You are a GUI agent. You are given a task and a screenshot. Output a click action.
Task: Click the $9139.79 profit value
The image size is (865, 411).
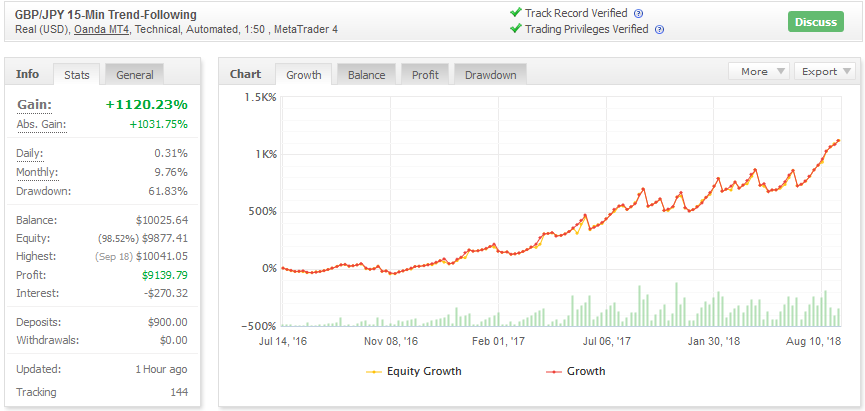(165, 275)
